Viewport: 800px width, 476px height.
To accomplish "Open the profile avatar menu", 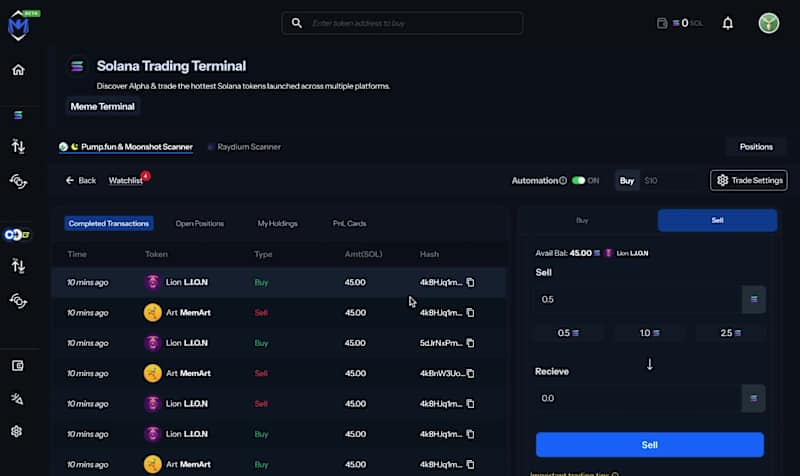I will [769, 23].
